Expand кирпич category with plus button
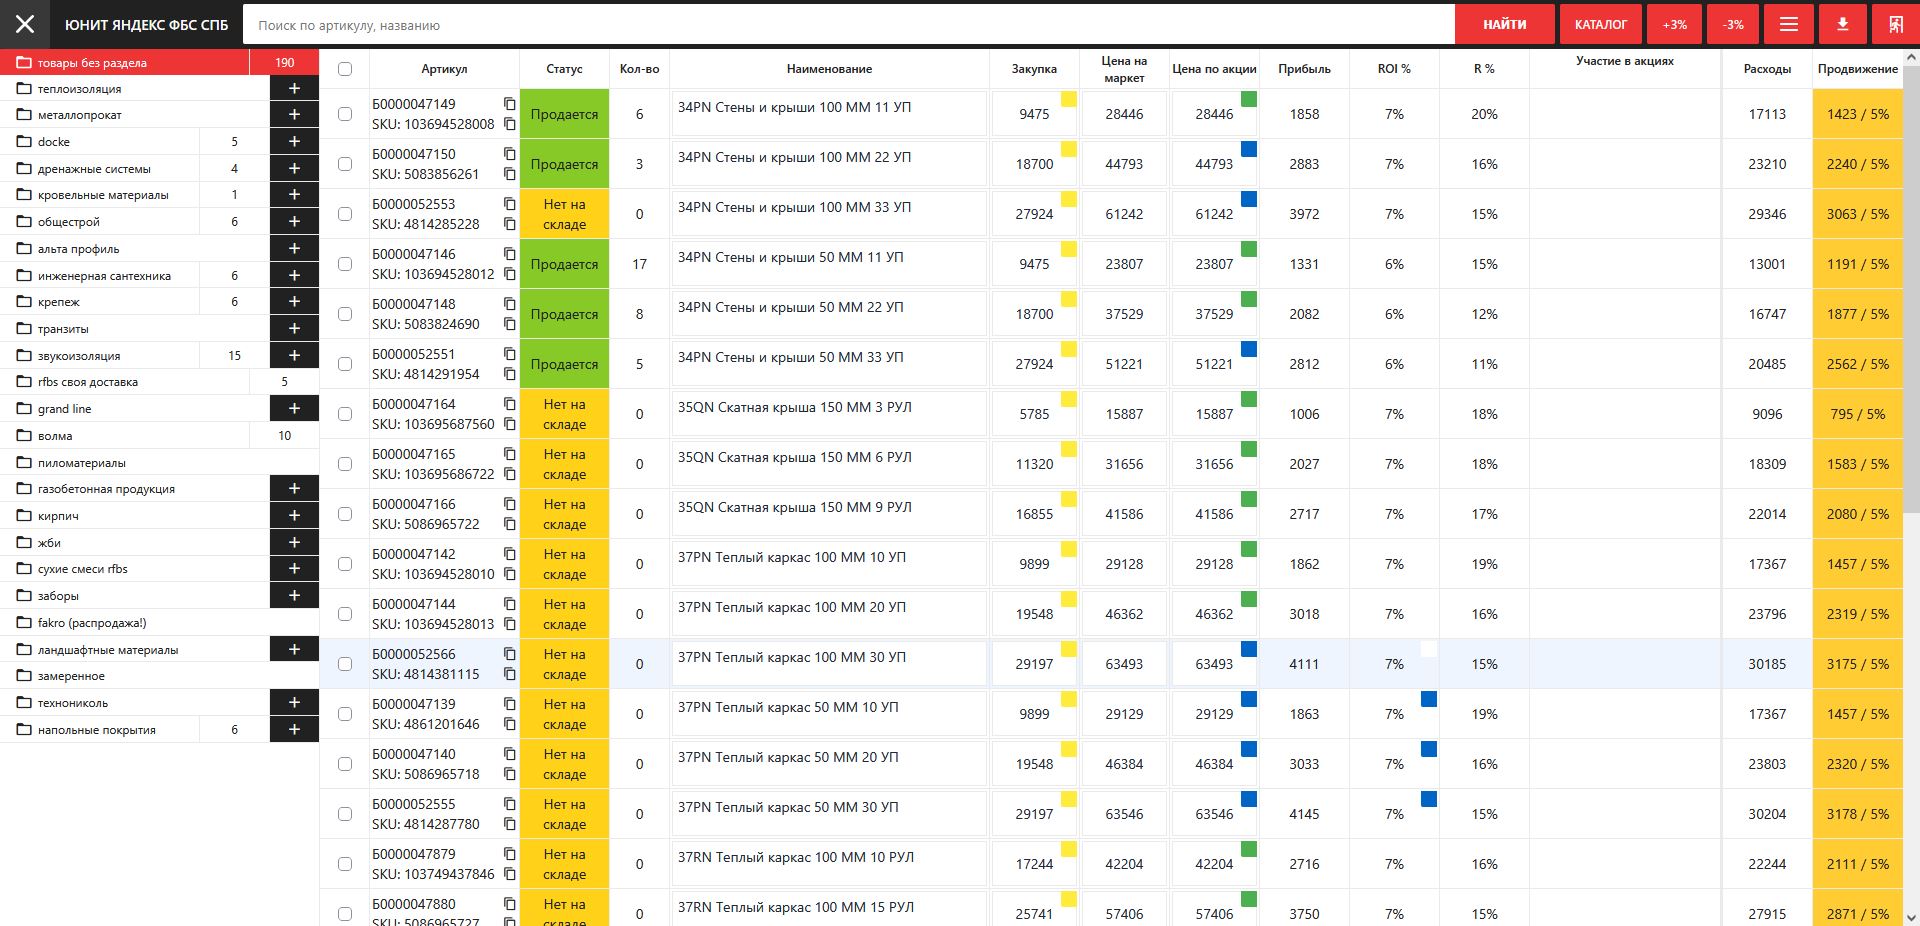The image size is (1920, 926). pos(294,515)
